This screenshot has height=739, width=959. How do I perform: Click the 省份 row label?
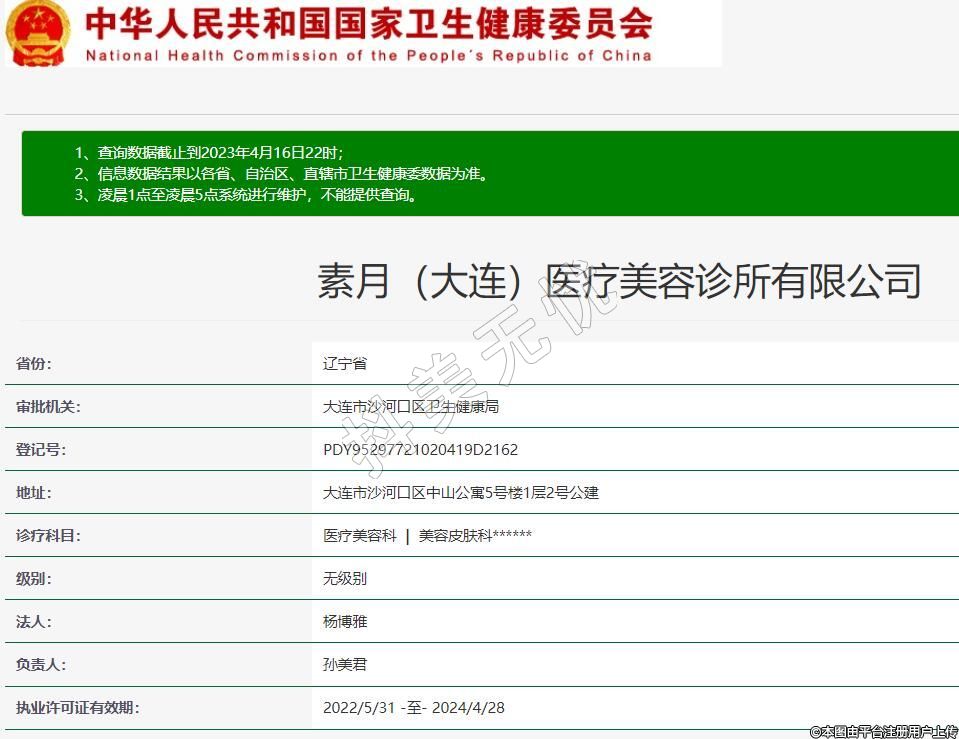(33, 364)
